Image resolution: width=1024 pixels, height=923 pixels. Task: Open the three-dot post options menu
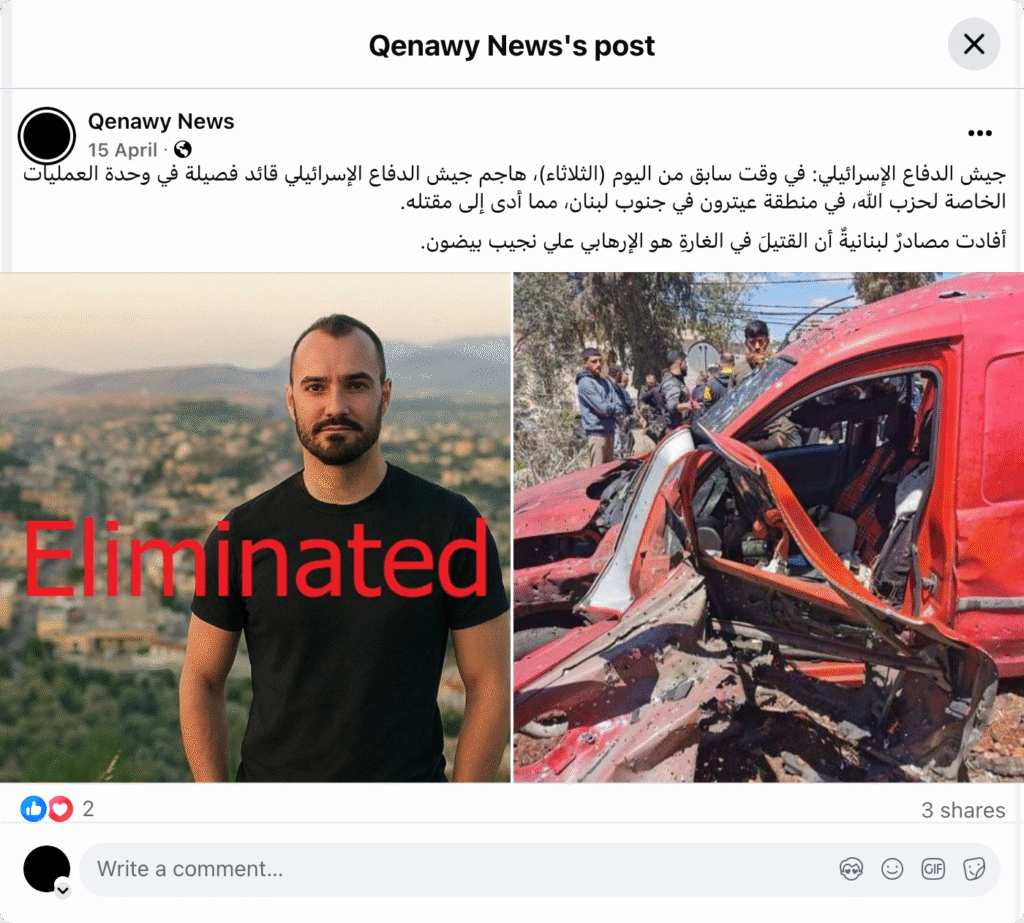[980, 133]
